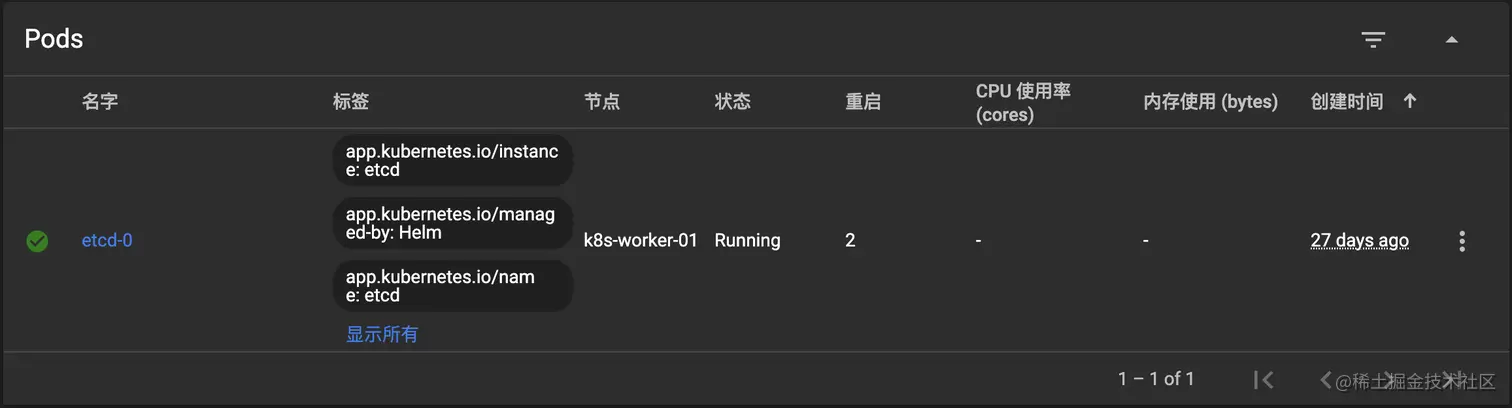
Task: Click the green running status checkmark icon
Action: [37, 241]
